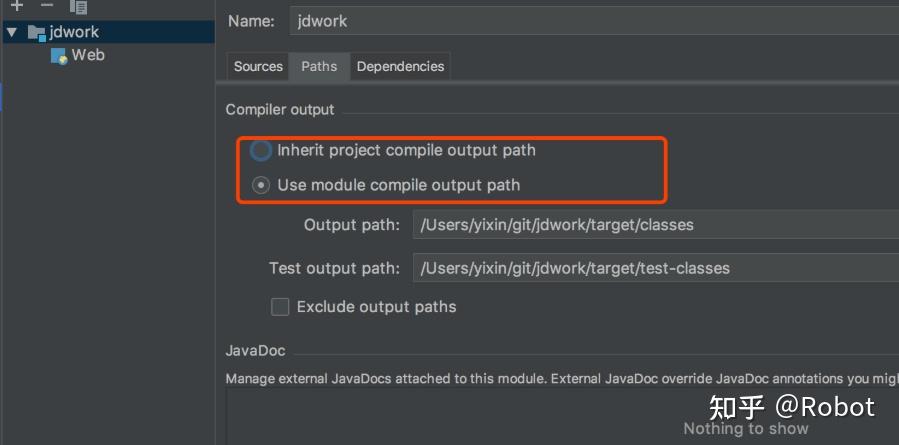The height and width of the screenshot is (445, 899).
Task: Switch to the Sources tab
Action: point(258,66)
